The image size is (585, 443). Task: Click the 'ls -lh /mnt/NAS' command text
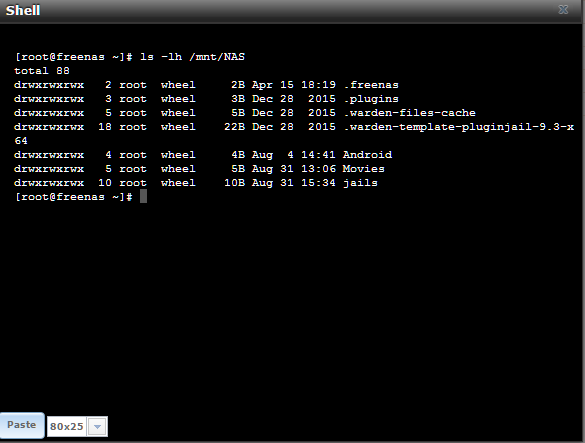click(x=193, y=57)
